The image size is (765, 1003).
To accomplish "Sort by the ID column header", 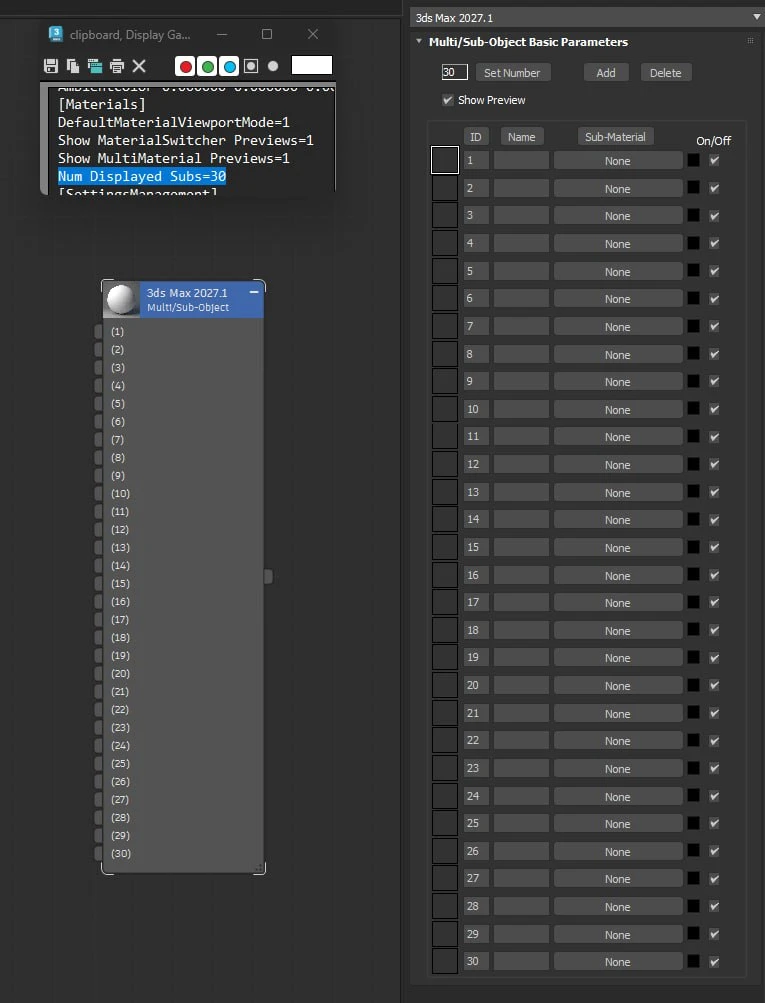I will point(476,136).
